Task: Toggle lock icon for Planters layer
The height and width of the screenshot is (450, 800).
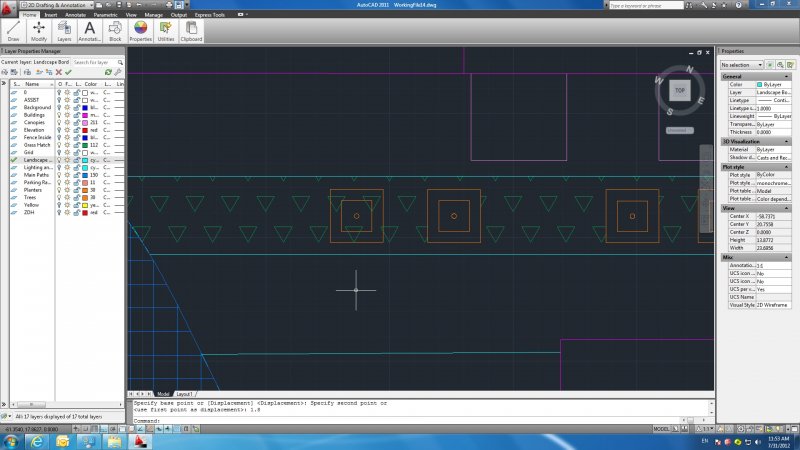Action: pyautogui.click(x=77, y=190)
